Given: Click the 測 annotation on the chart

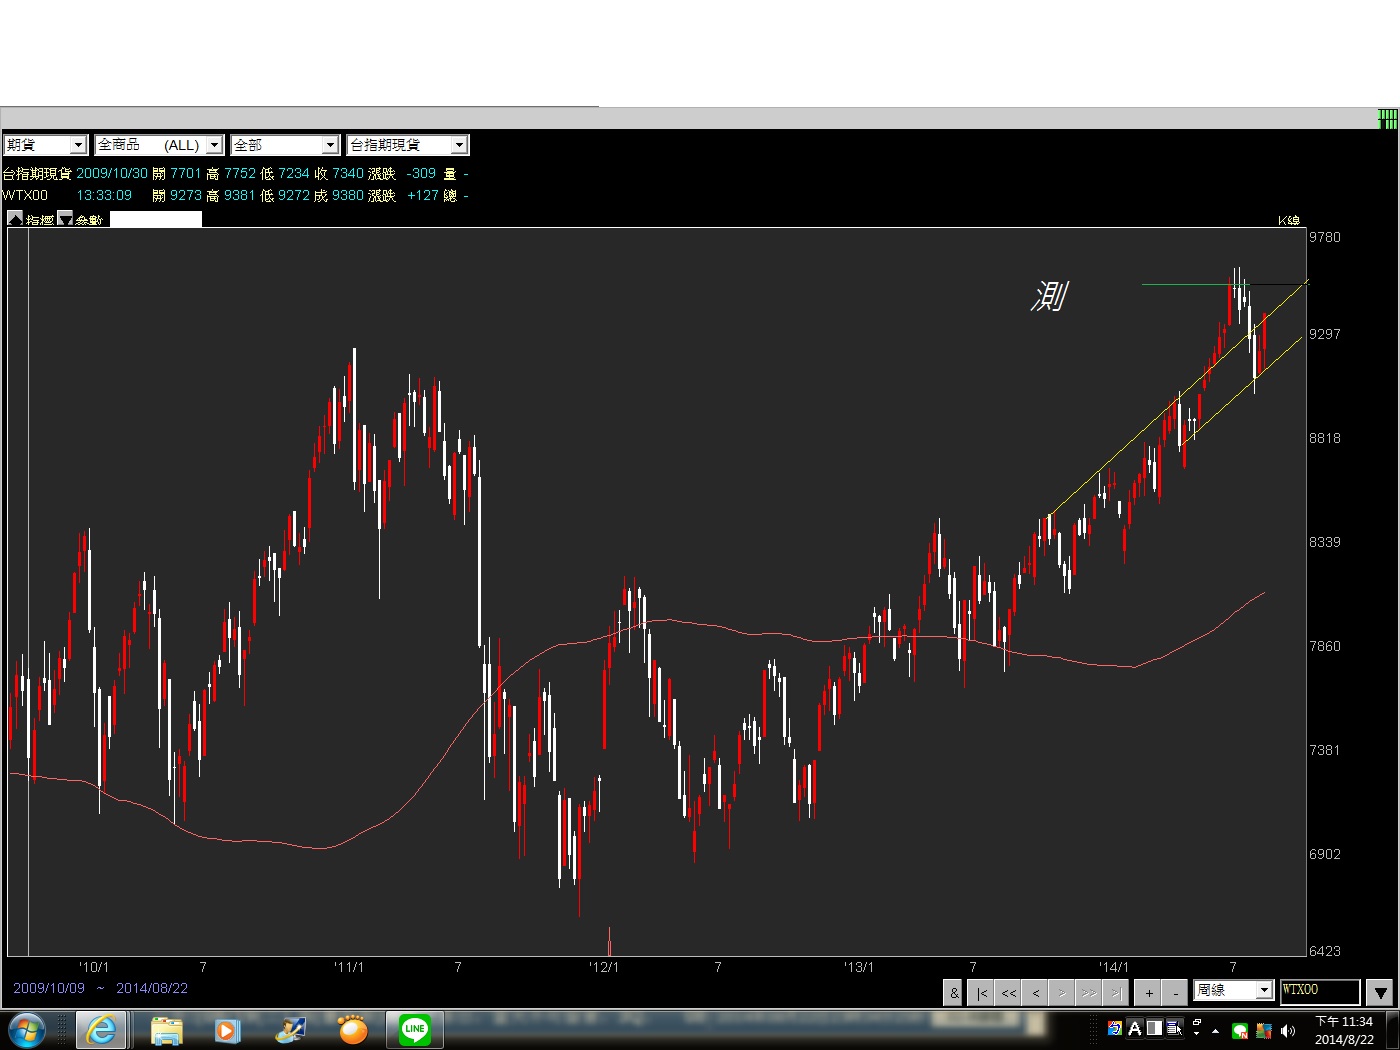Looking at the screenshot, I should coord(1050,296).
